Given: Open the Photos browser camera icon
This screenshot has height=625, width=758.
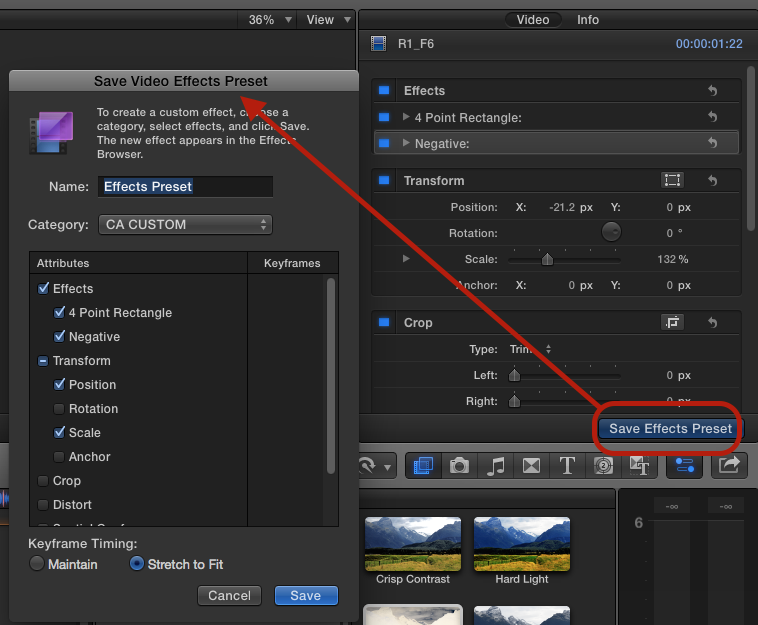Looking at the screenshot, I should click(459, 465).
